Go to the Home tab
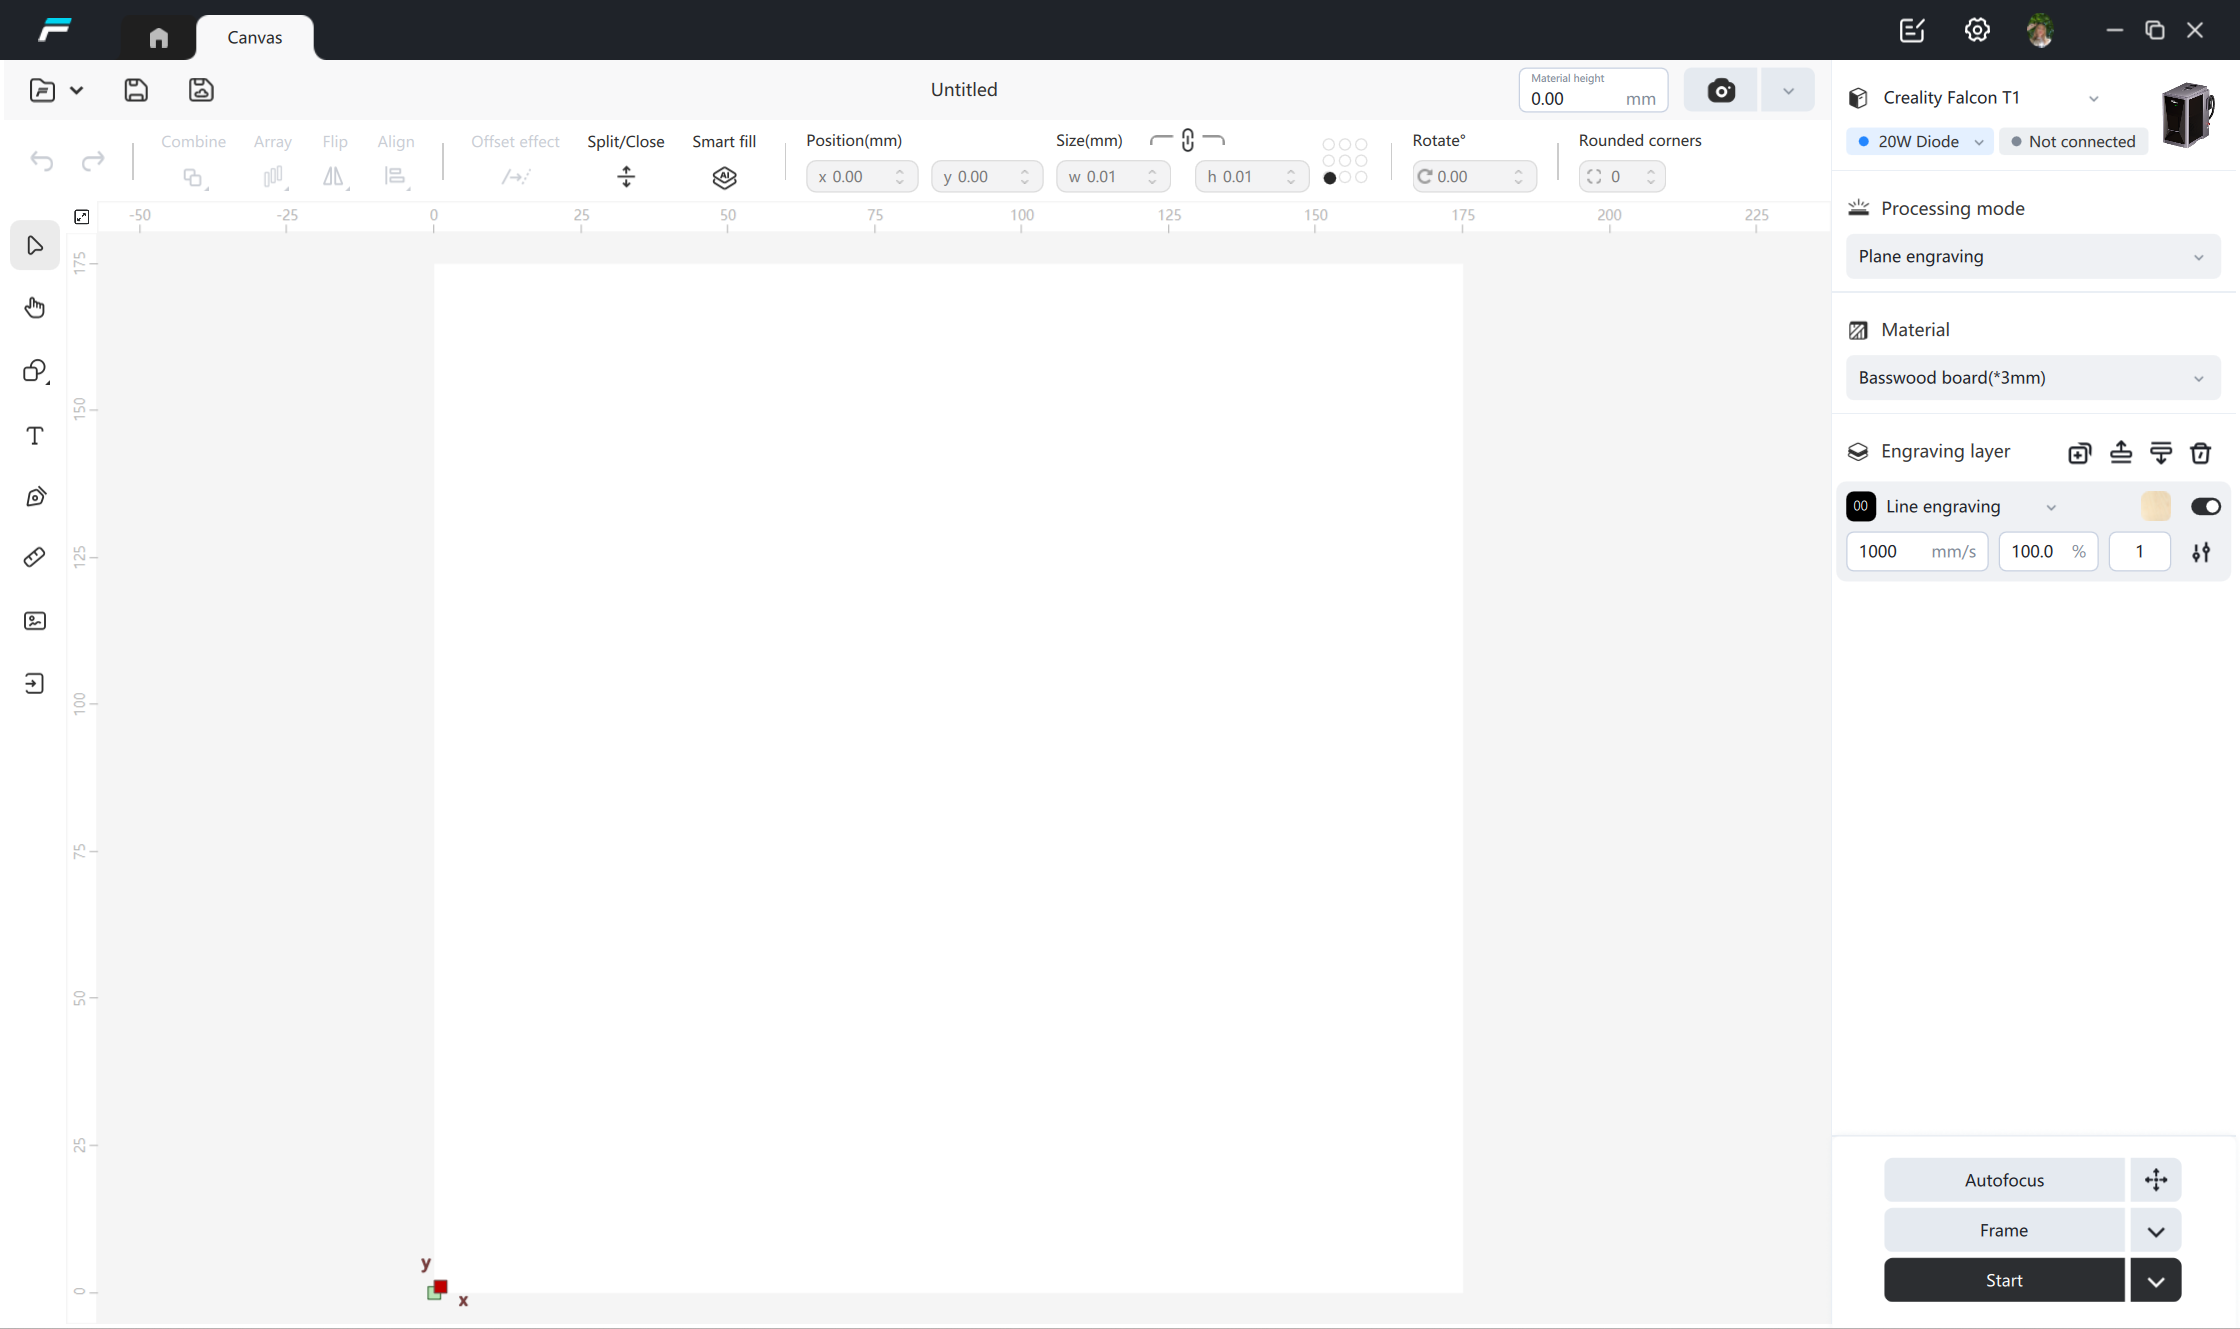This screenshot has height=1329, width=2240. [158, 38]
